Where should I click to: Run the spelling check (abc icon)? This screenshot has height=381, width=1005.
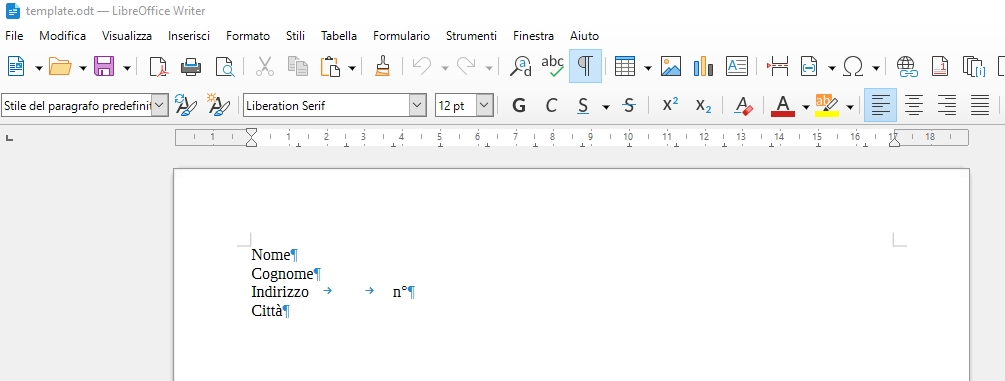552,66
